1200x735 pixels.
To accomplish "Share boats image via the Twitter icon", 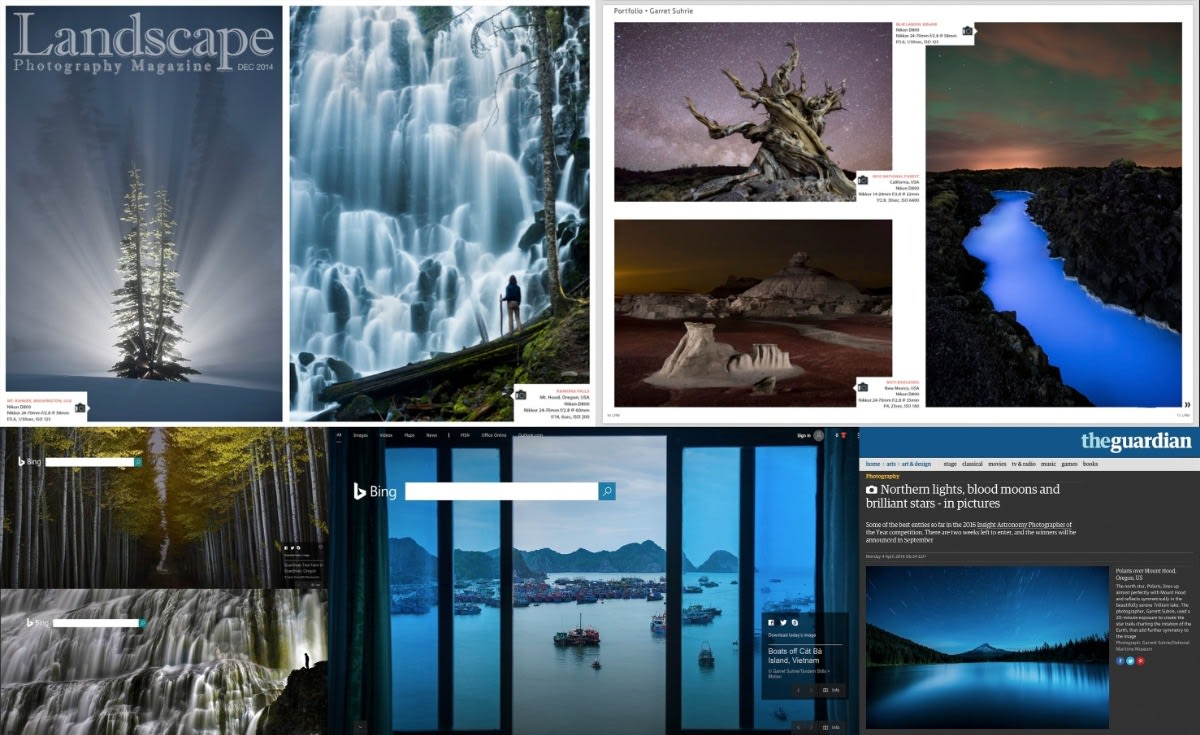I will click(783, 623).
